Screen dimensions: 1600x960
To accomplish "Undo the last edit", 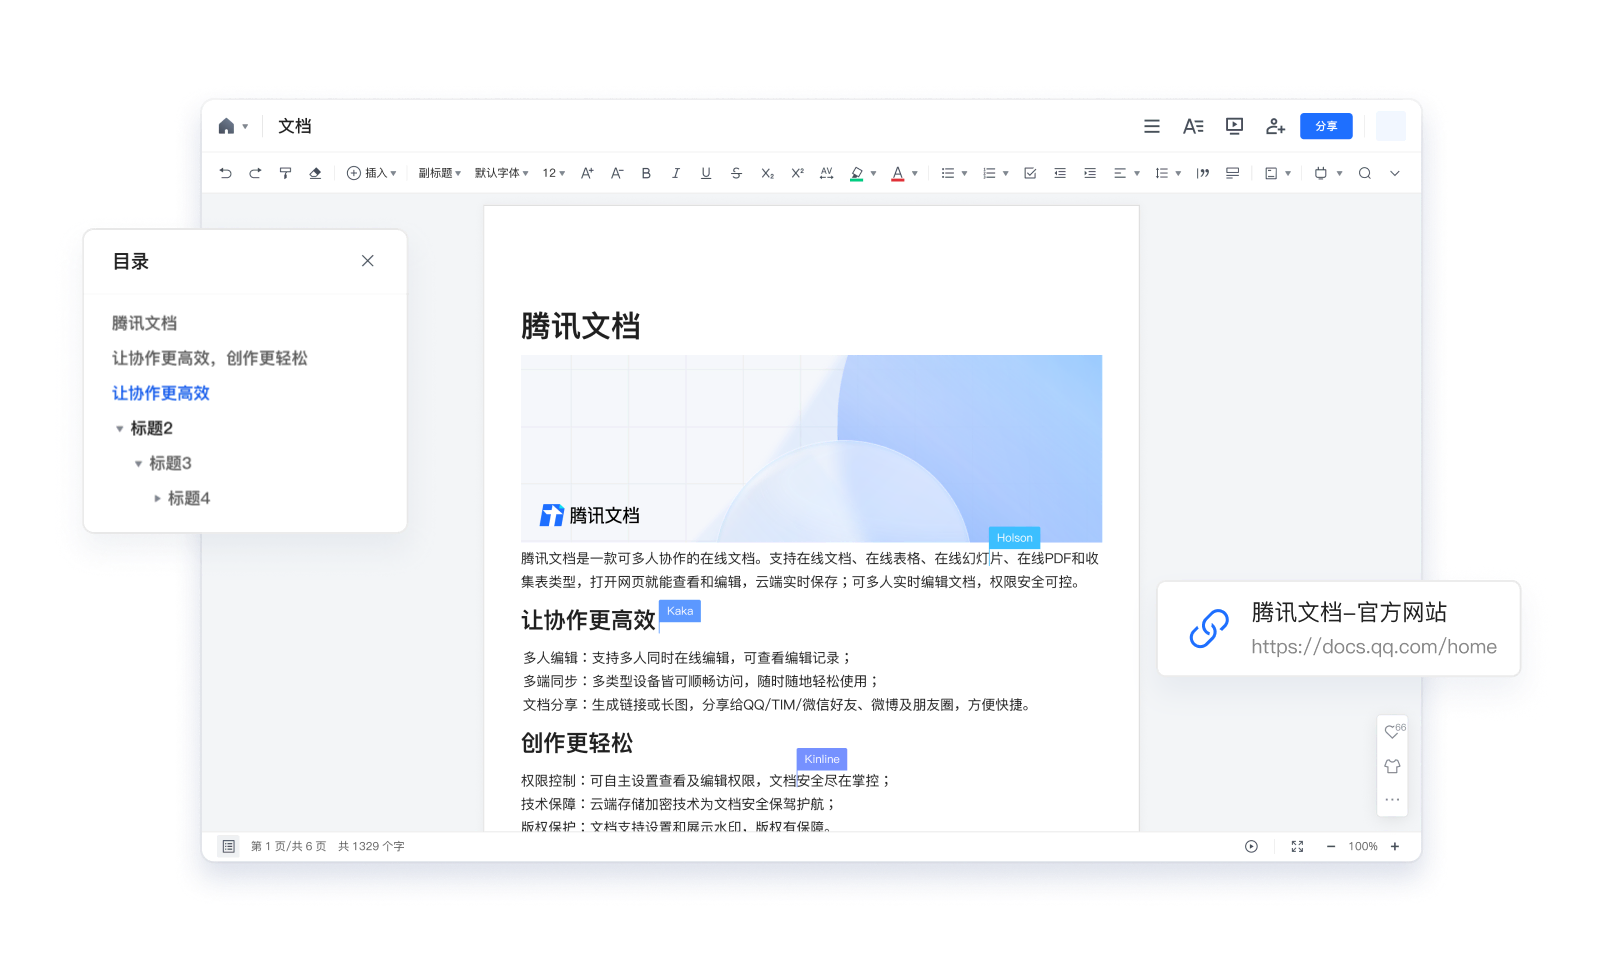I will tap(225, 173).
